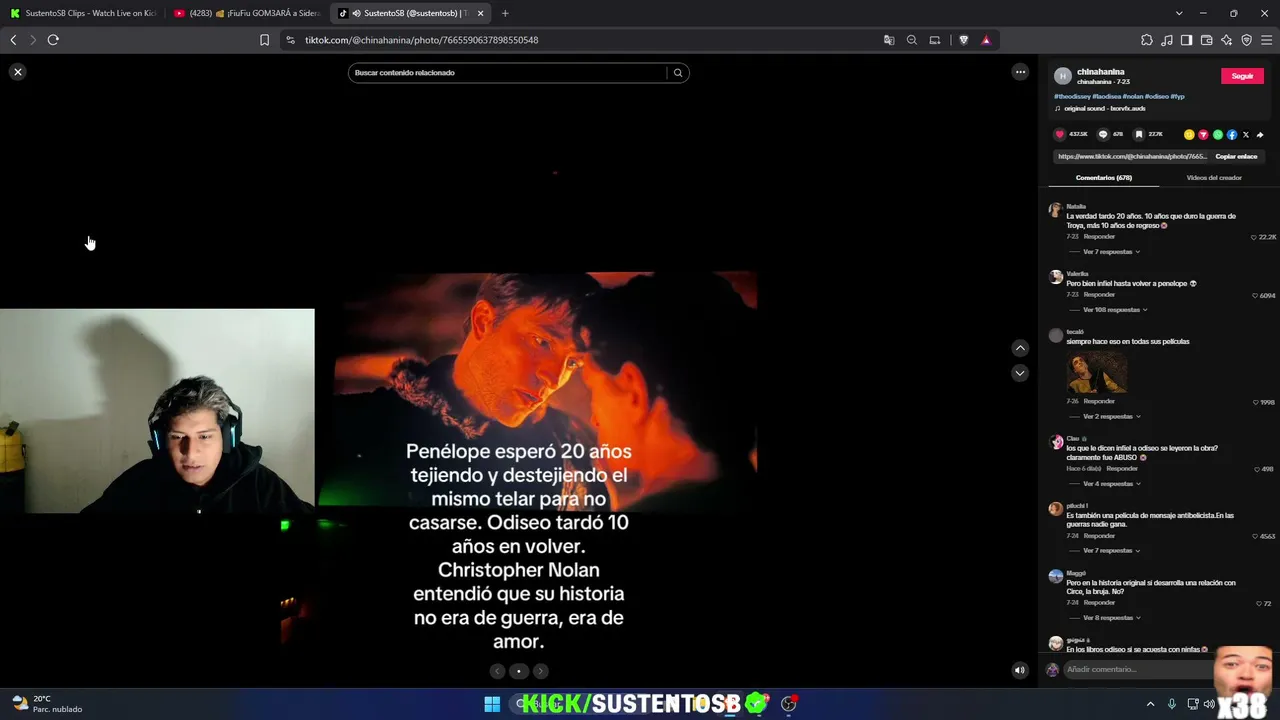Switch to 'Videos del creador' tab

pos(1214,178)
